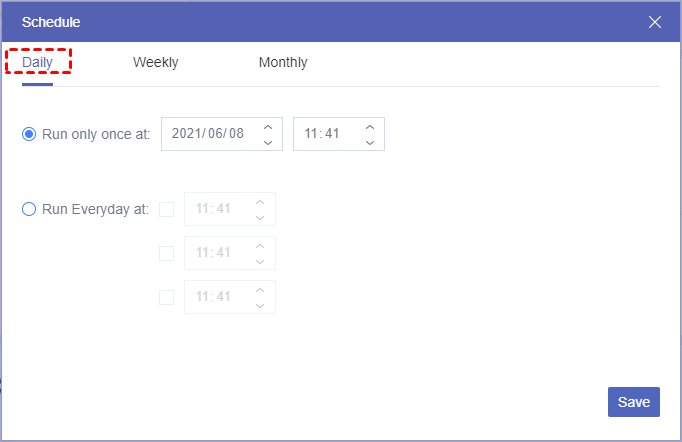Enable the first Run Everyday time checkbox

click(166, 209)
